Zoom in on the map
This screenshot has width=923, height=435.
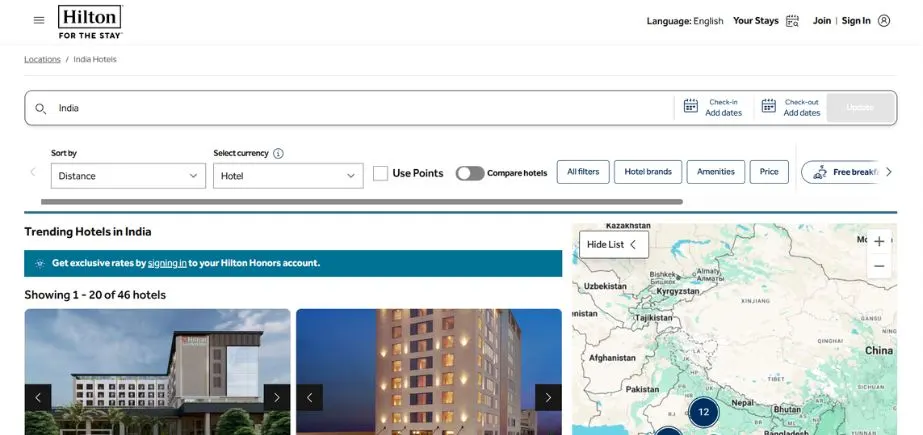(879, 241)
